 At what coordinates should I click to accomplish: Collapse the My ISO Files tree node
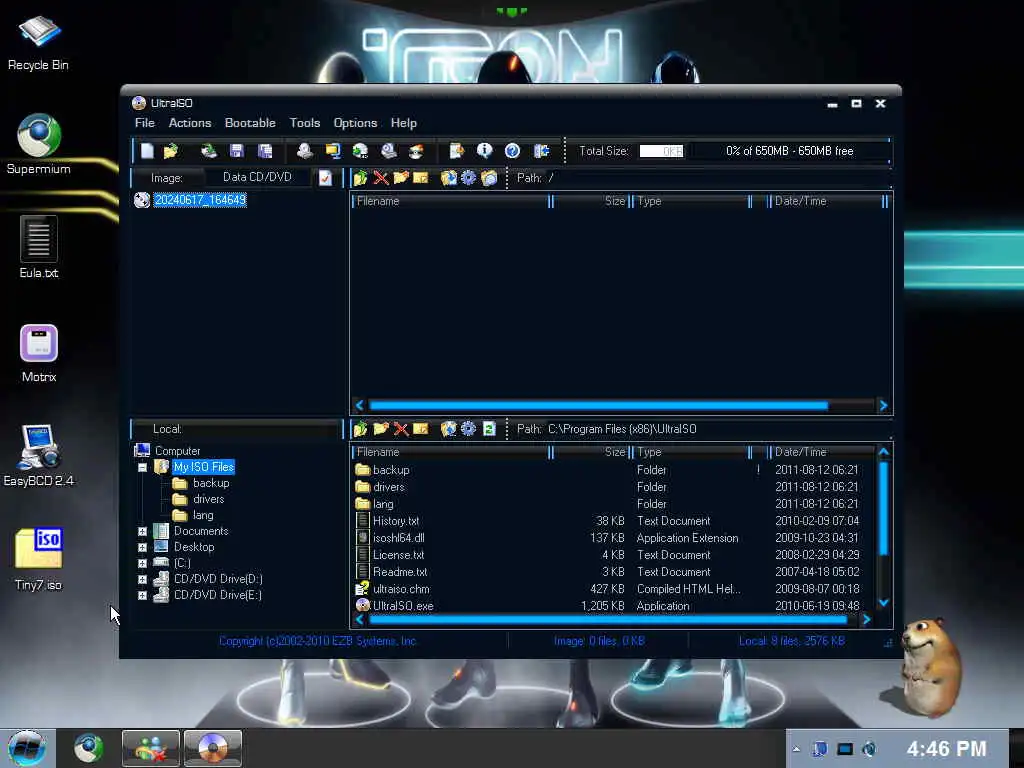coord(142,468)
